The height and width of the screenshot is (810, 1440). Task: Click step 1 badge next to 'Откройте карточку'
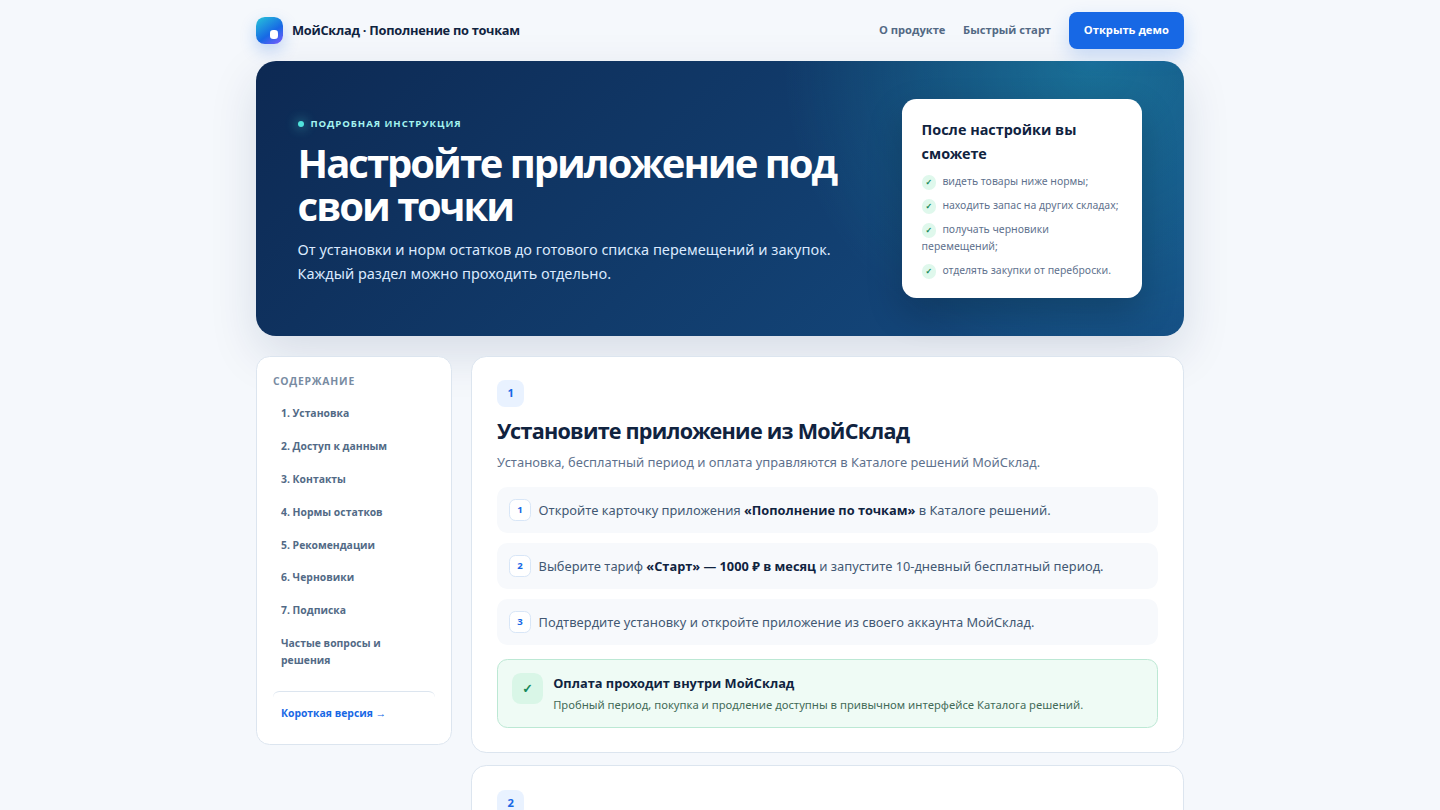pyautogui.click(x=519, y=510)
